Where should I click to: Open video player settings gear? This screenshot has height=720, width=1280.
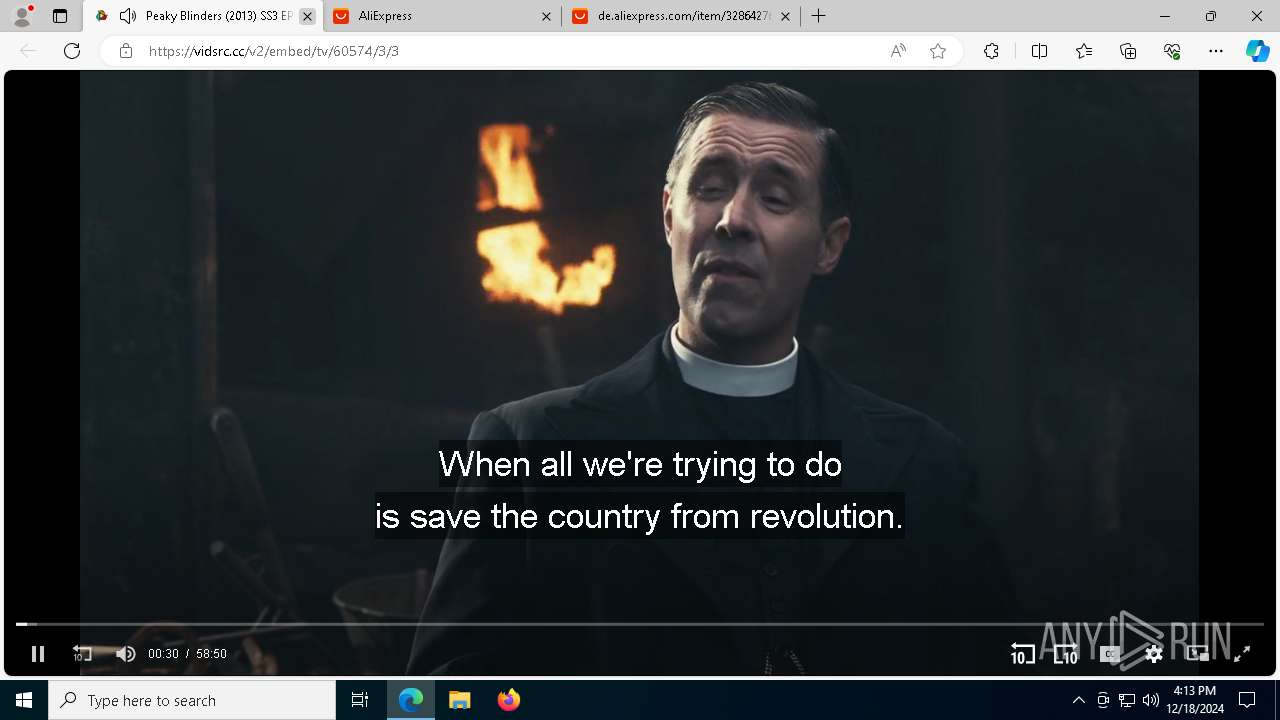[x=1154, y=654]
